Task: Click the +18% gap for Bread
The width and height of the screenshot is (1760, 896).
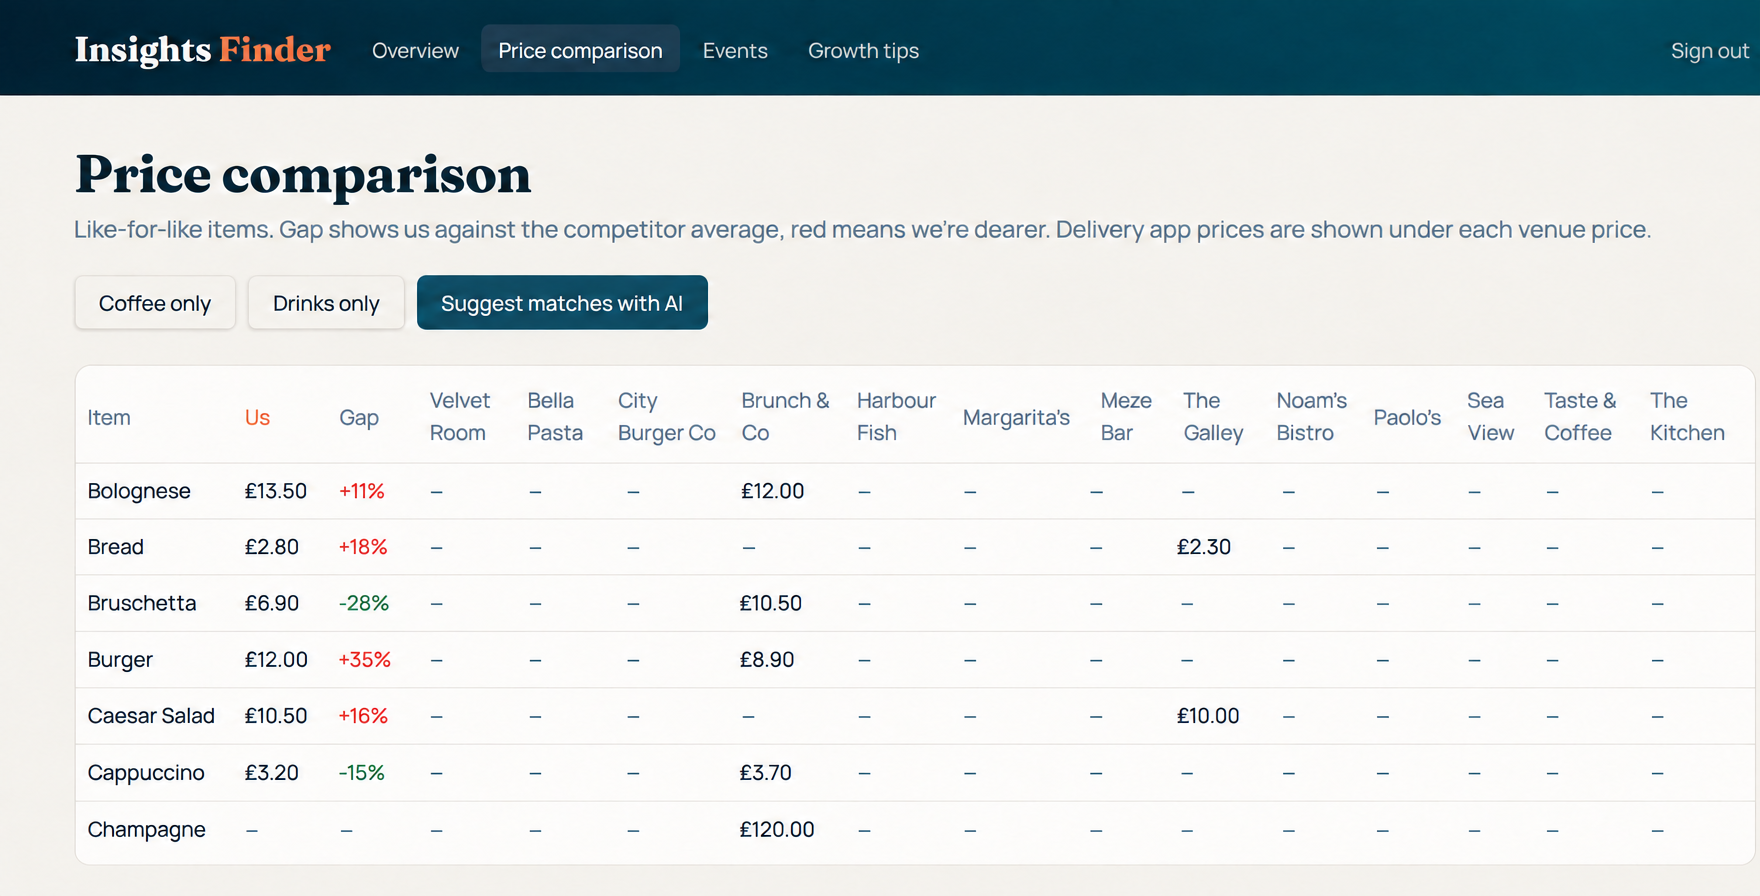Action: click(x=363, y=547)
